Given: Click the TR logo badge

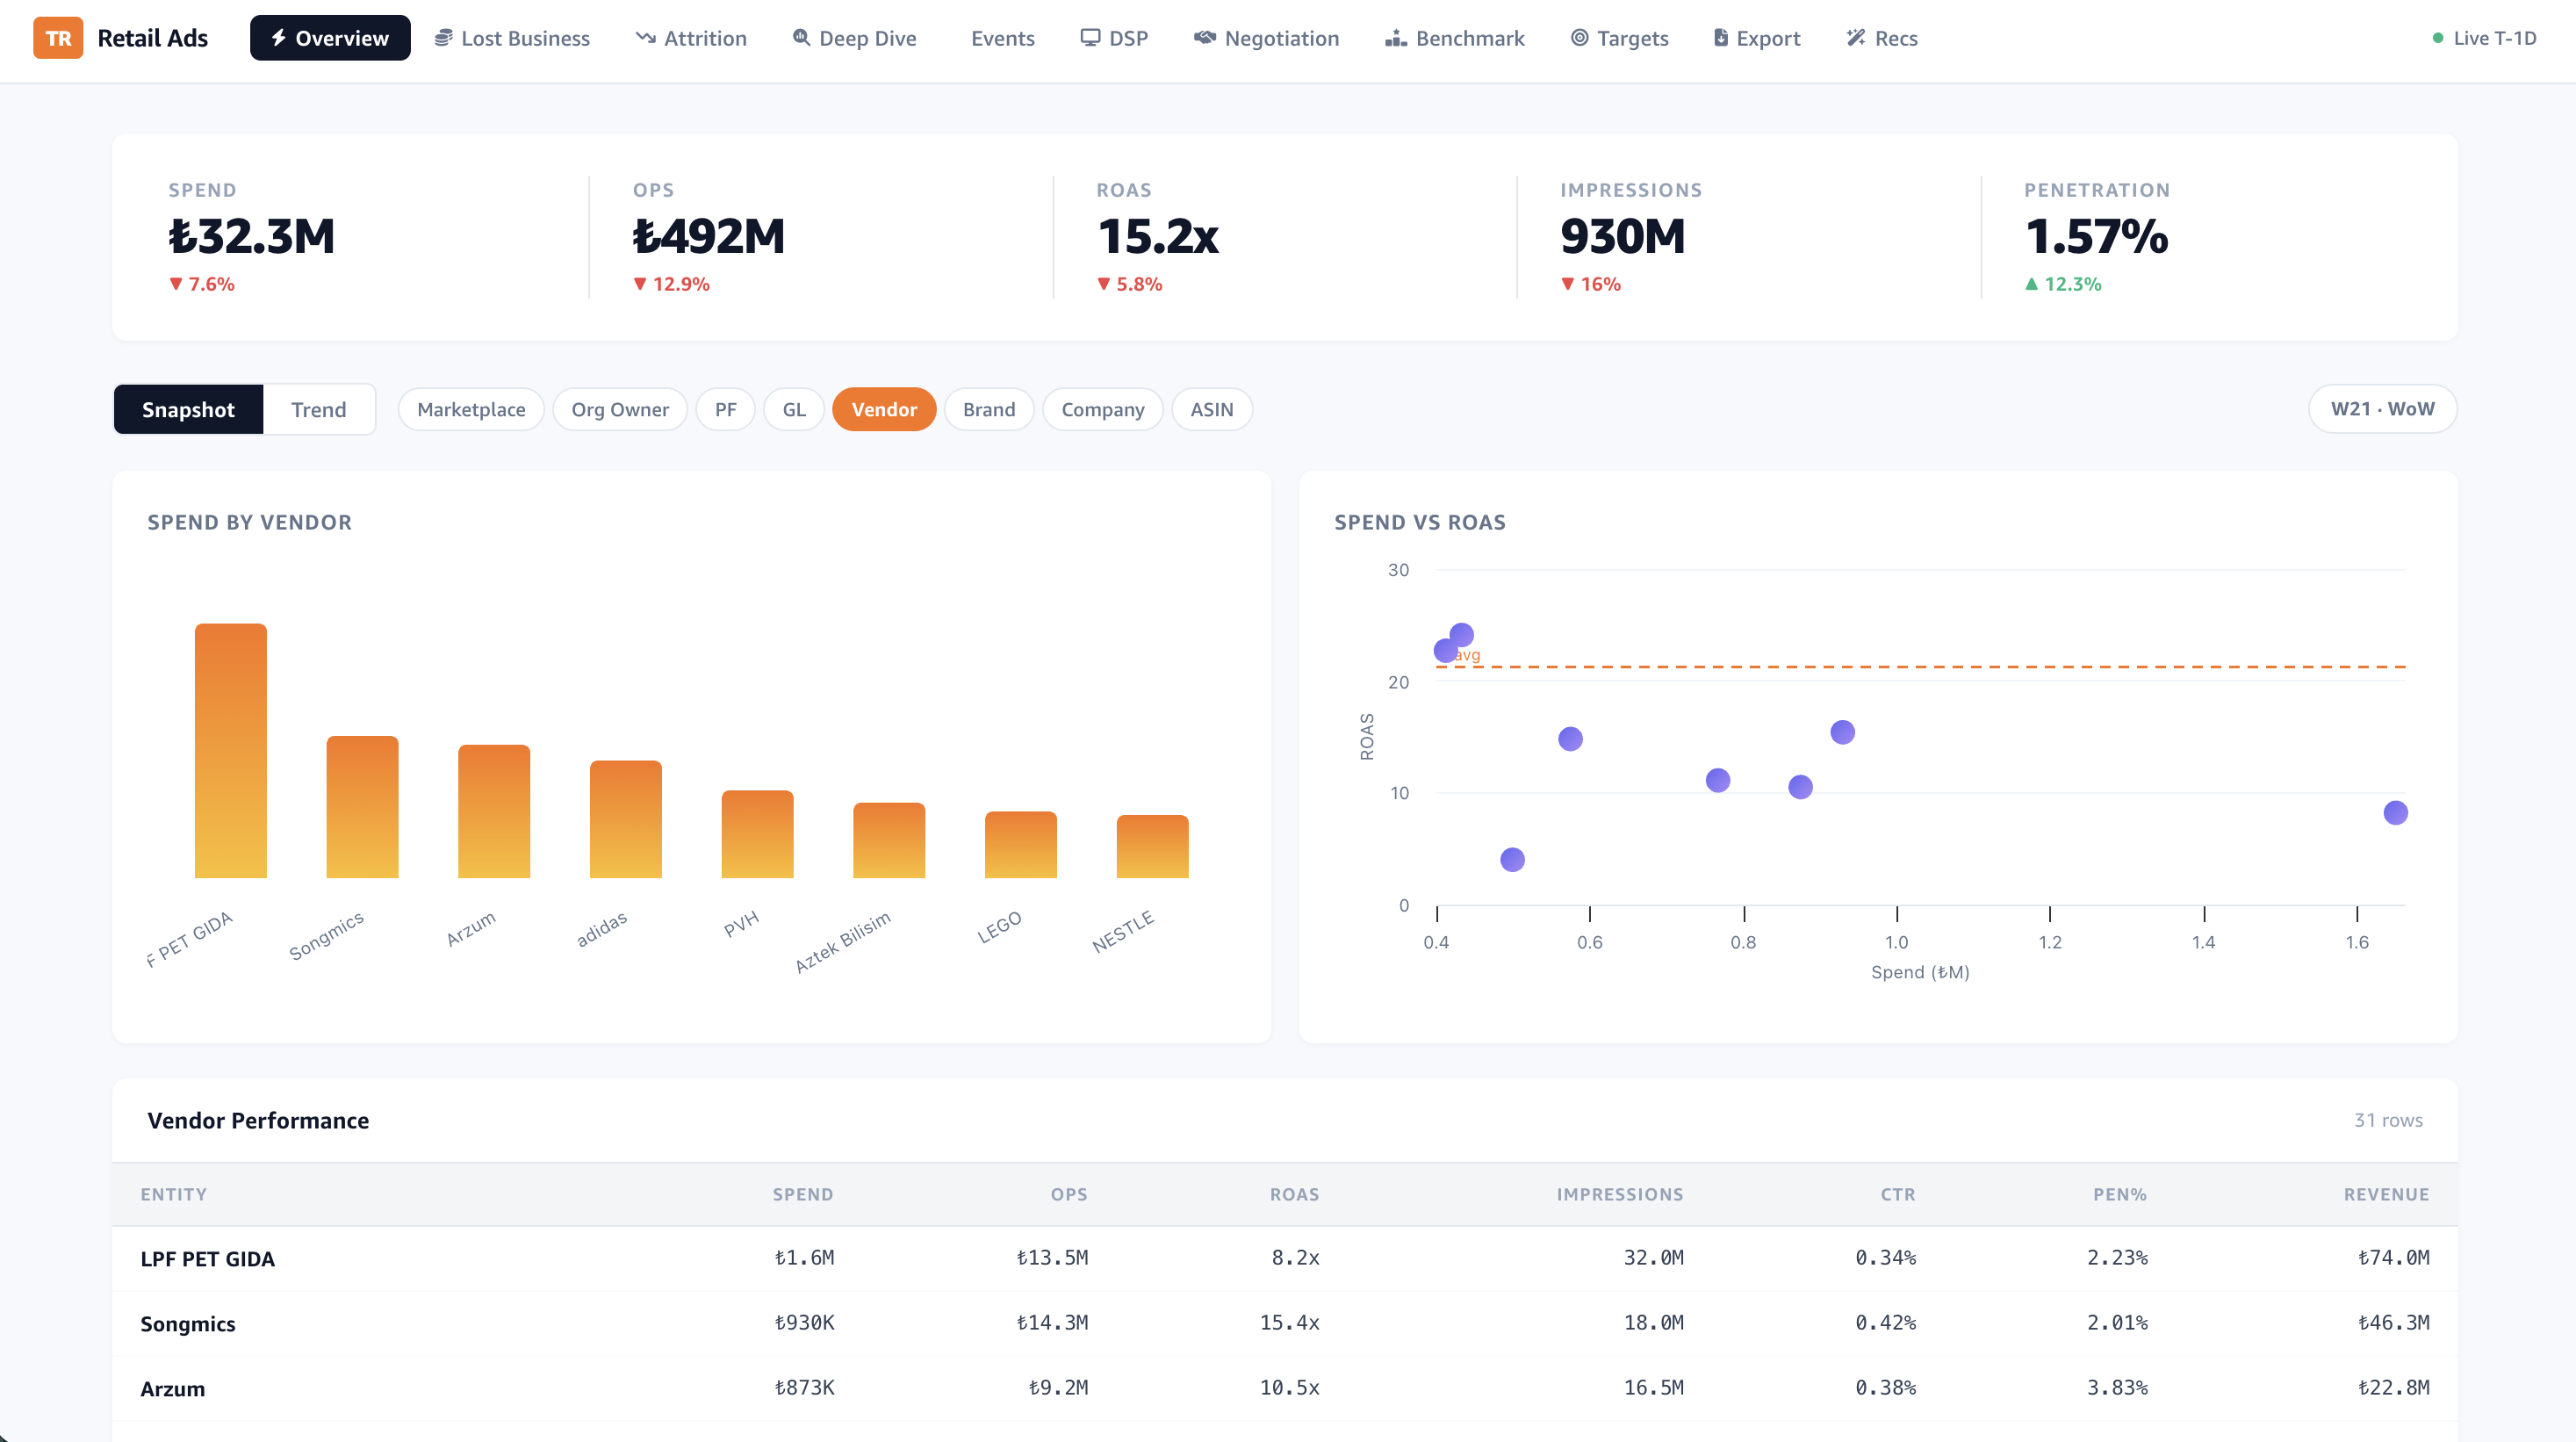Looking at the screenshot, I should (x=58, y=38).
